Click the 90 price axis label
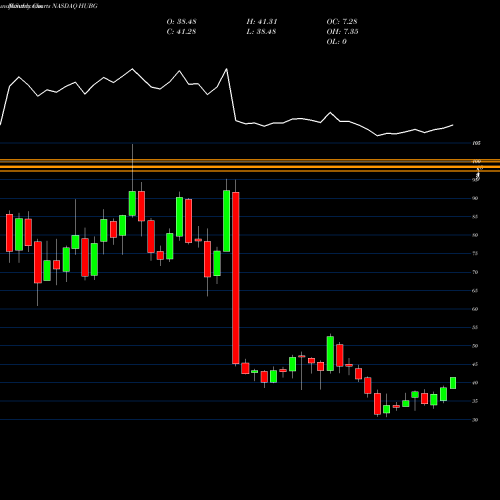This screenshot has width=500, height=500. click(475, 198)
